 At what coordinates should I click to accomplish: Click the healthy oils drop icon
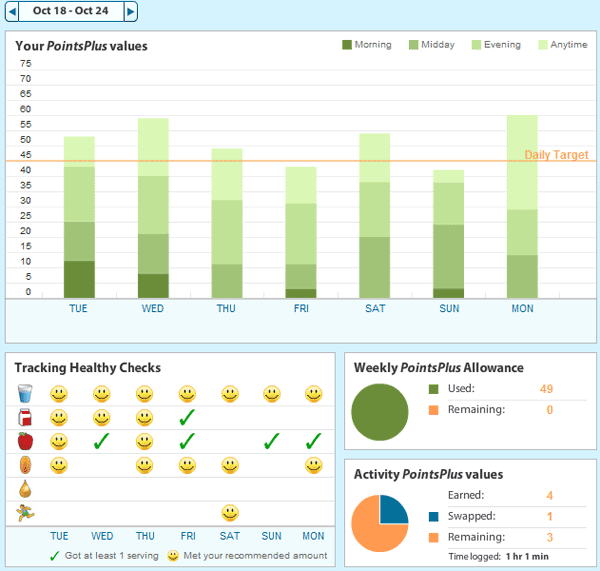point(25,489)
